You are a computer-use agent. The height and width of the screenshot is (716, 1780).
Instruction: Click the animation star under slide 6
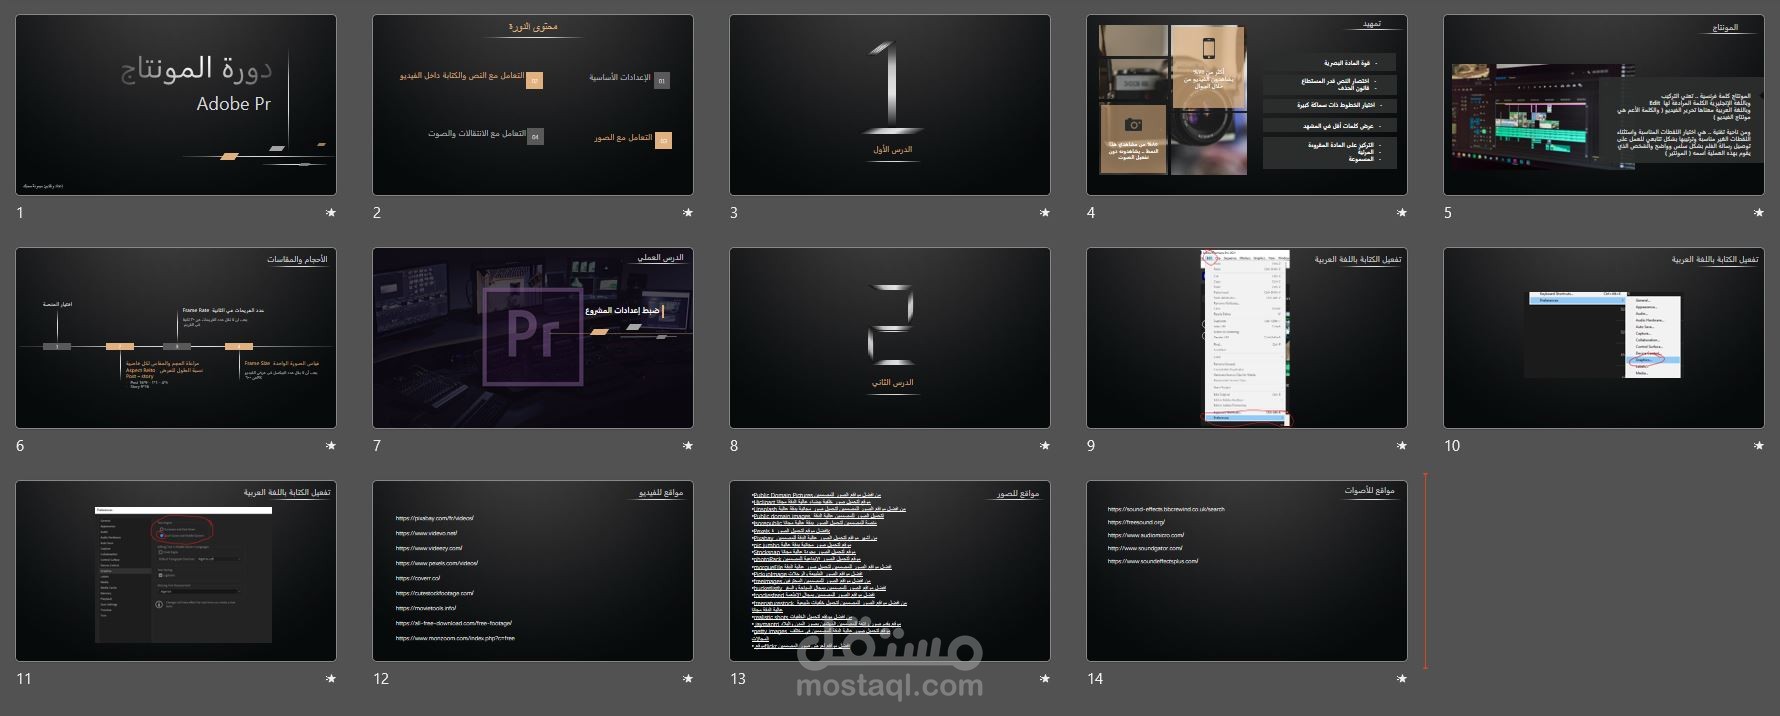[331, 446]
